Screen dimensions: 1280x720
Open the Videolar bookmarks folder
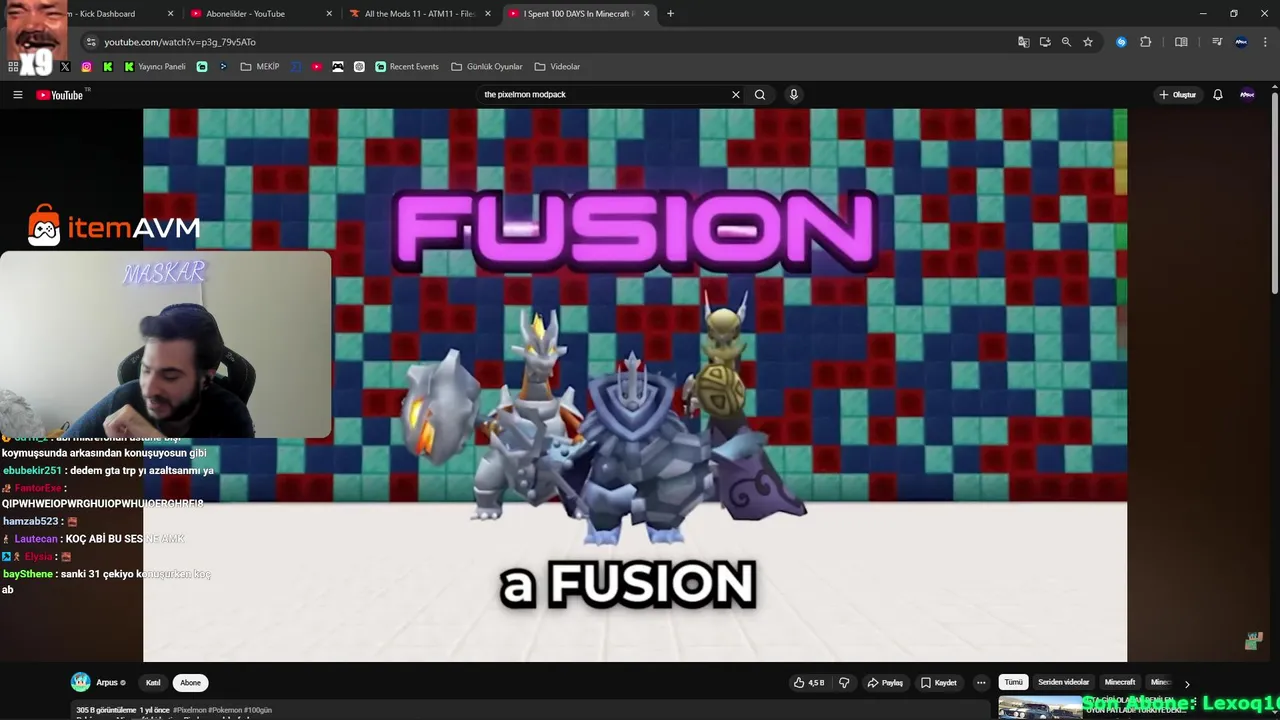557,67
